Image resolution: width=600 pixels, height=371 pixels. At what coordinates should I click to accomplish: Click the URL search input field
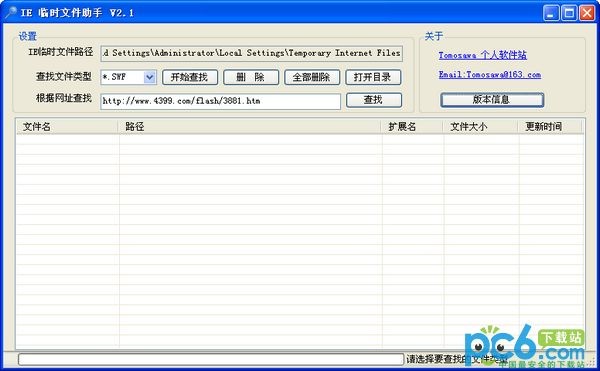[220, 101]
